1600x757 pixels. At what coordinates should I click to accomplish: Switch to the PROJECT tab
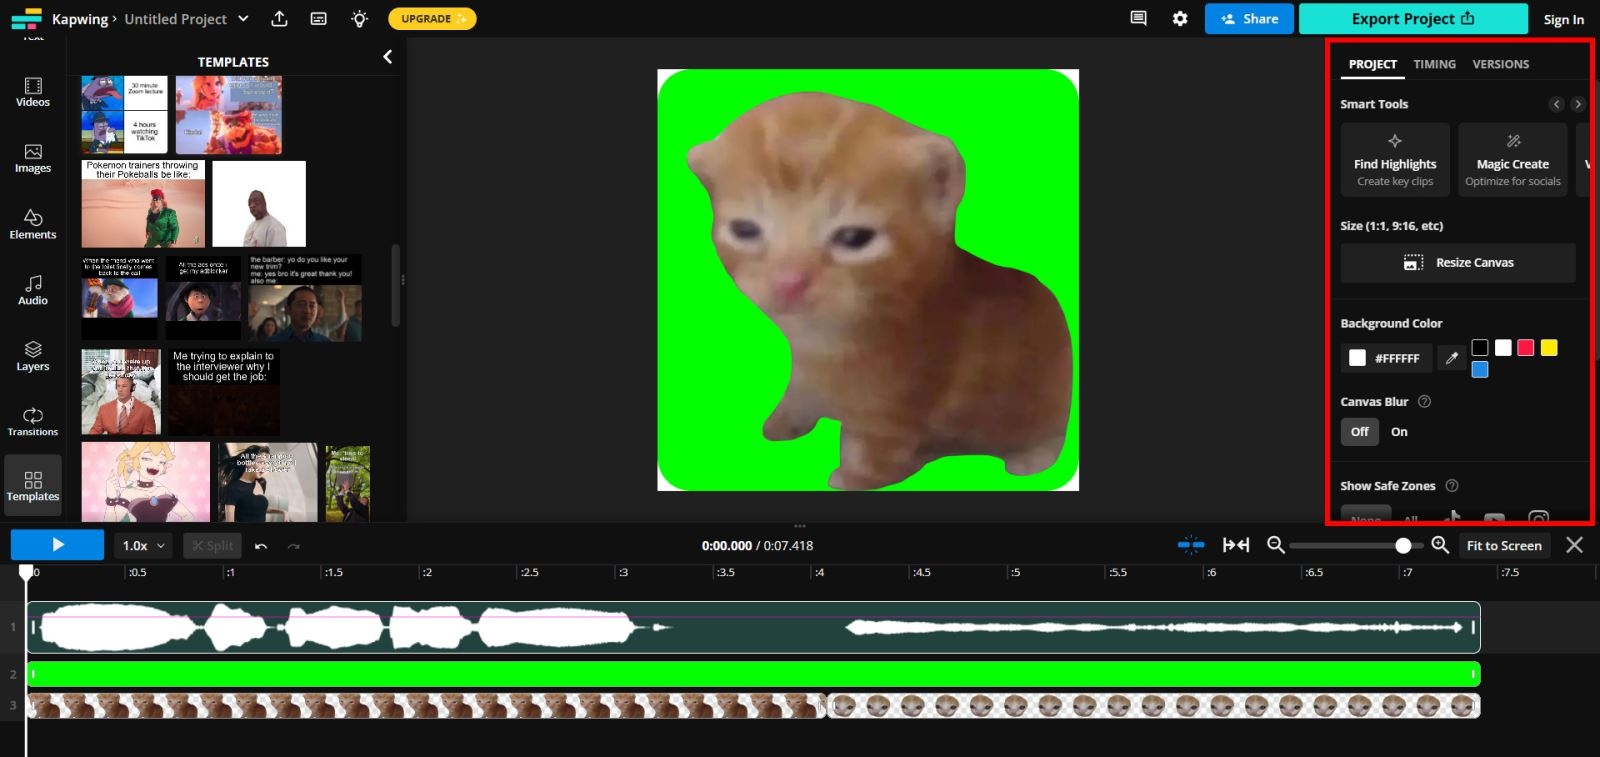[1372, 64]
